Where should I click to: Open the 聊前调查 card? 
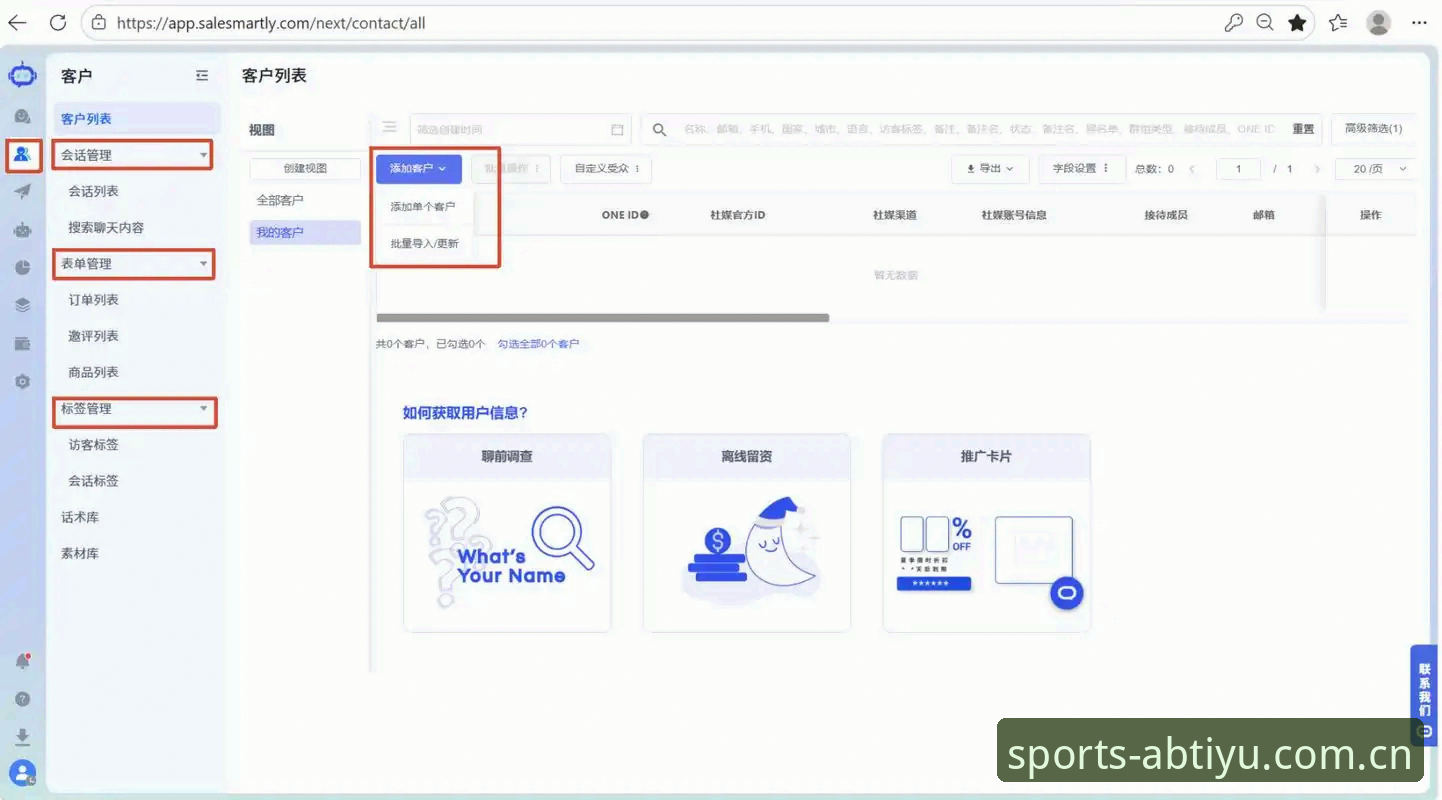tap(507, 533)
